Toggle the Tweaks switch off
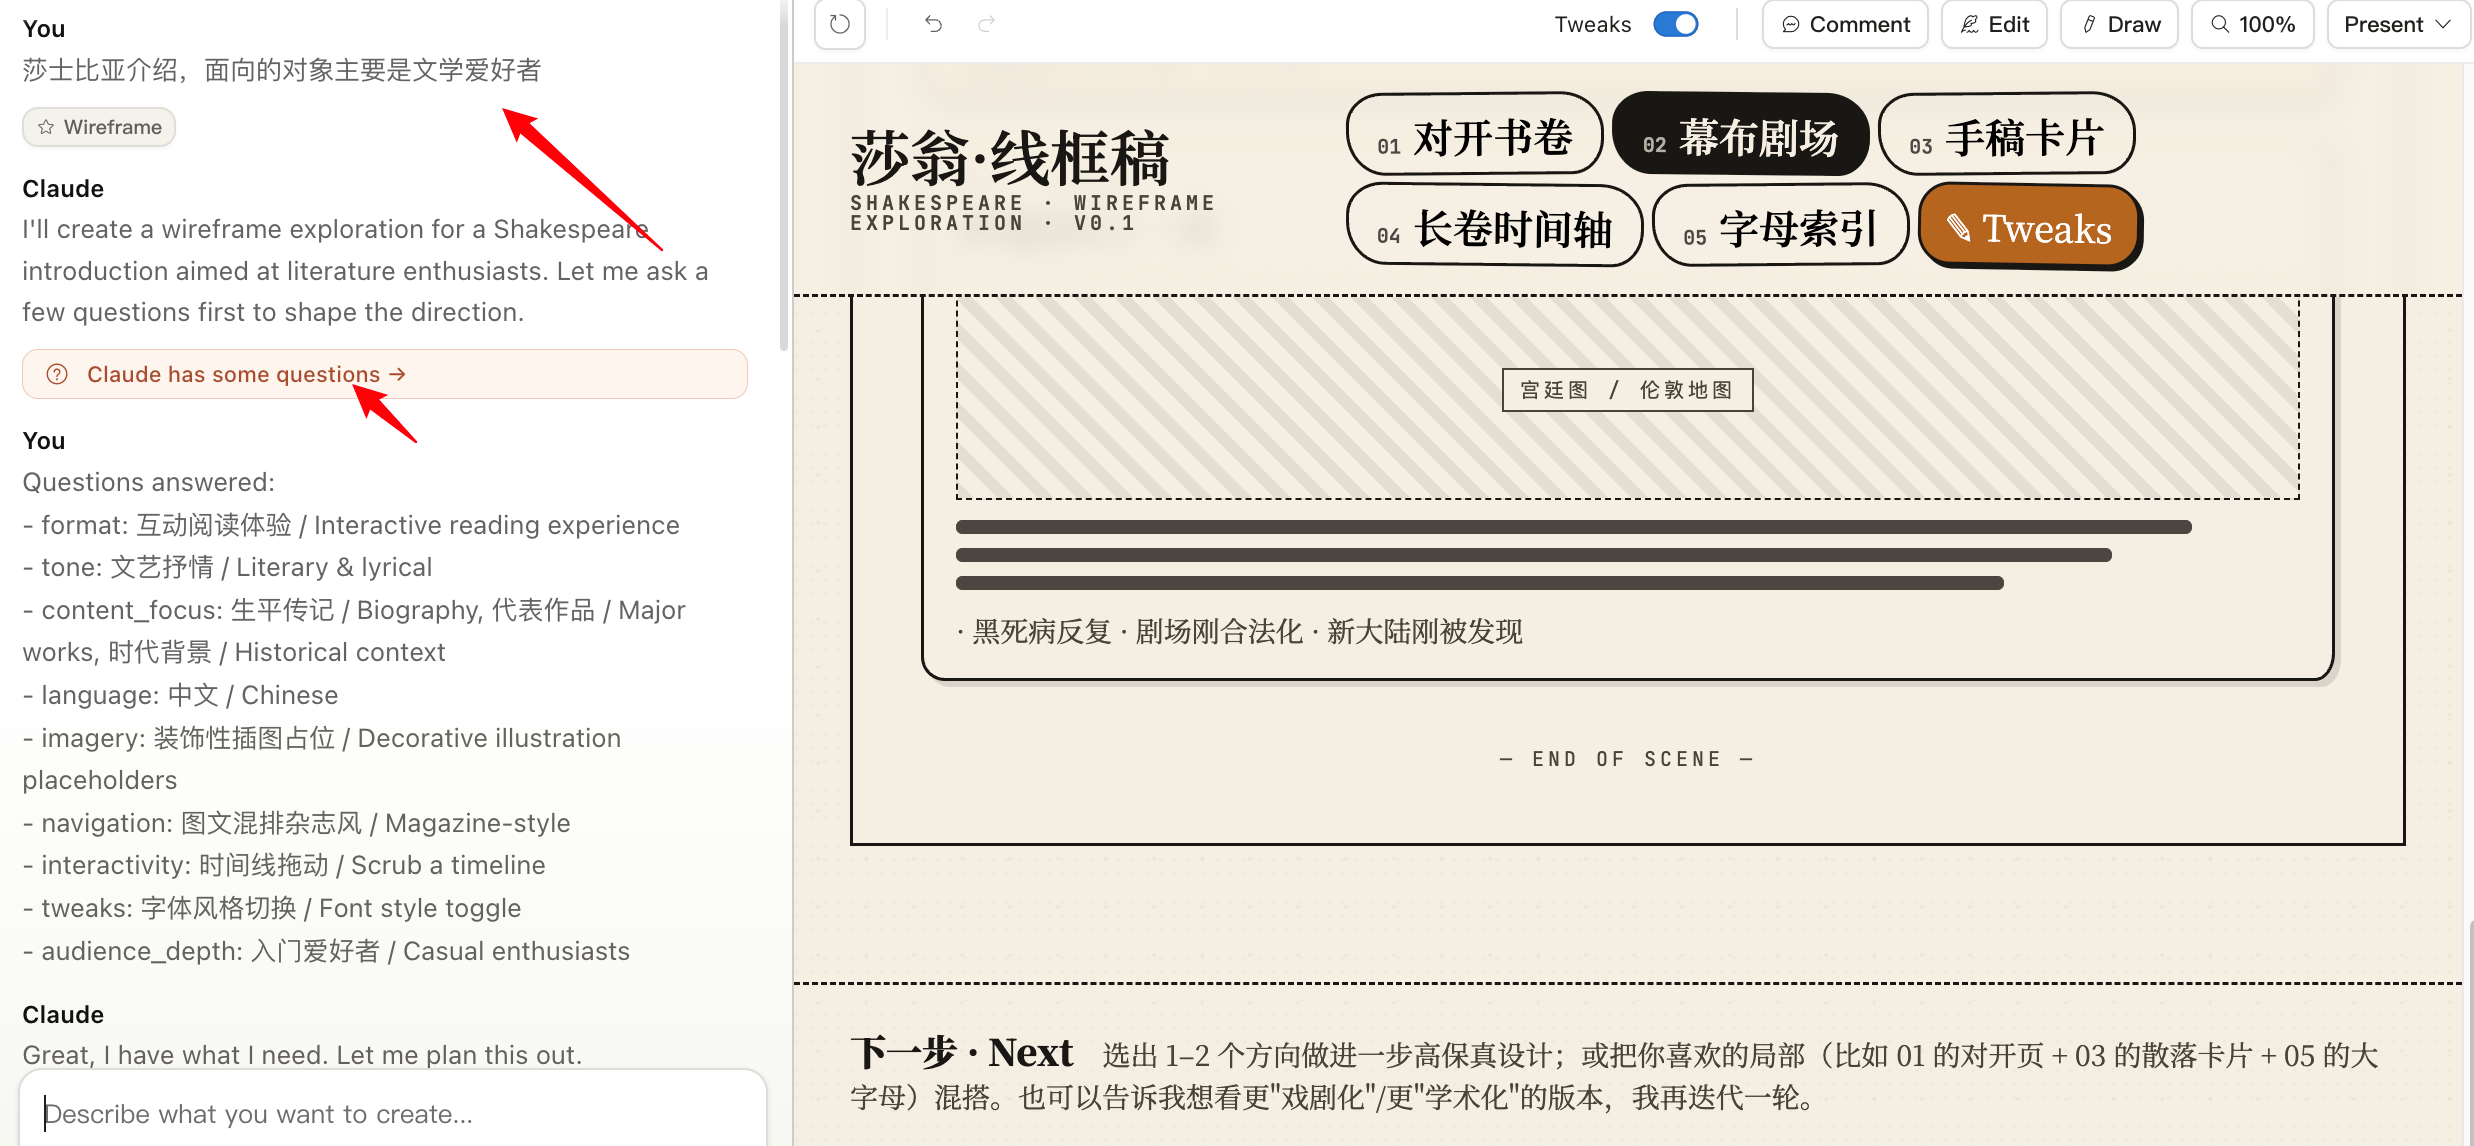The image size is (2474, 1146). point(1676,24)
